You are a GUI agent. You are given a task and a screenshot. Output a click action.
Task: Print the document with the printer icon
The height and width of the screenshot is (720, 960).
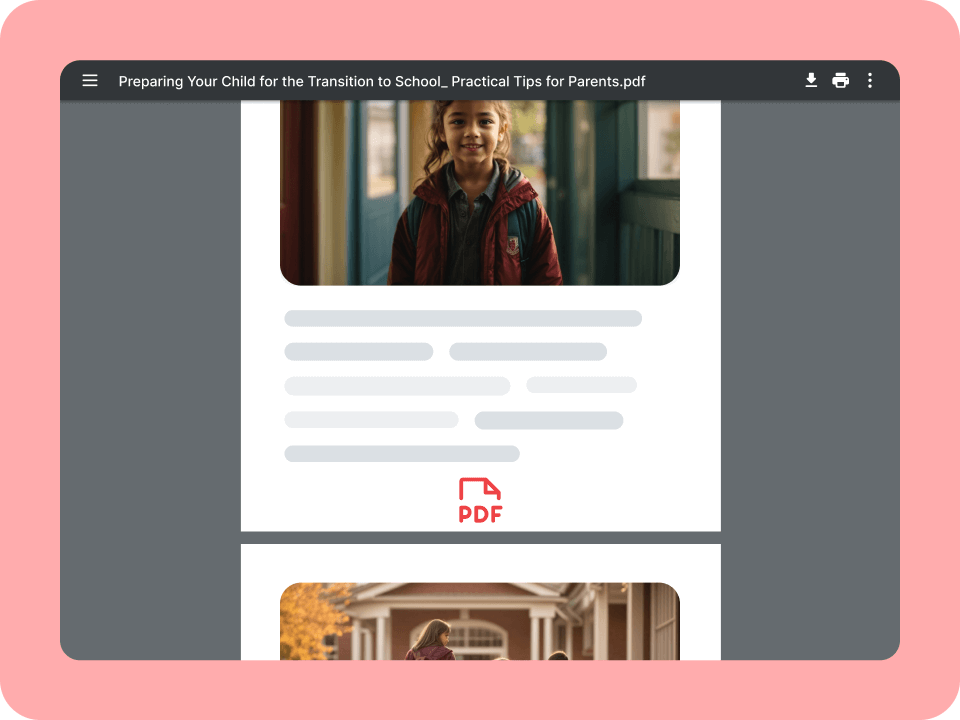click(841, 81)
